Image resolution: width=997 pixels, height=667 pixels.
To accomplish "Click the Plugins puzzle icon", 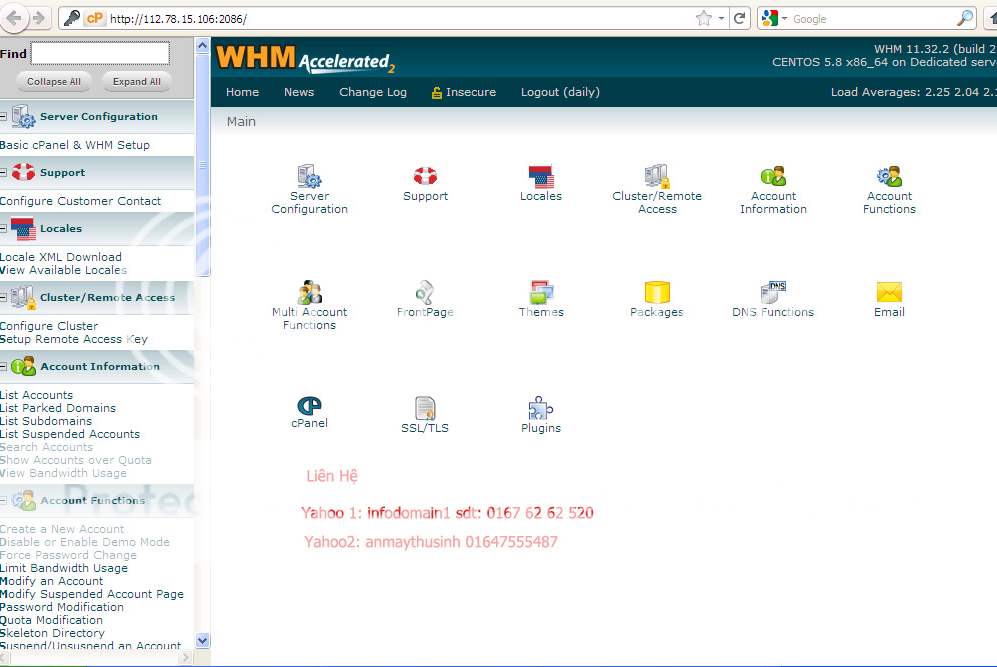I will 541,409.
